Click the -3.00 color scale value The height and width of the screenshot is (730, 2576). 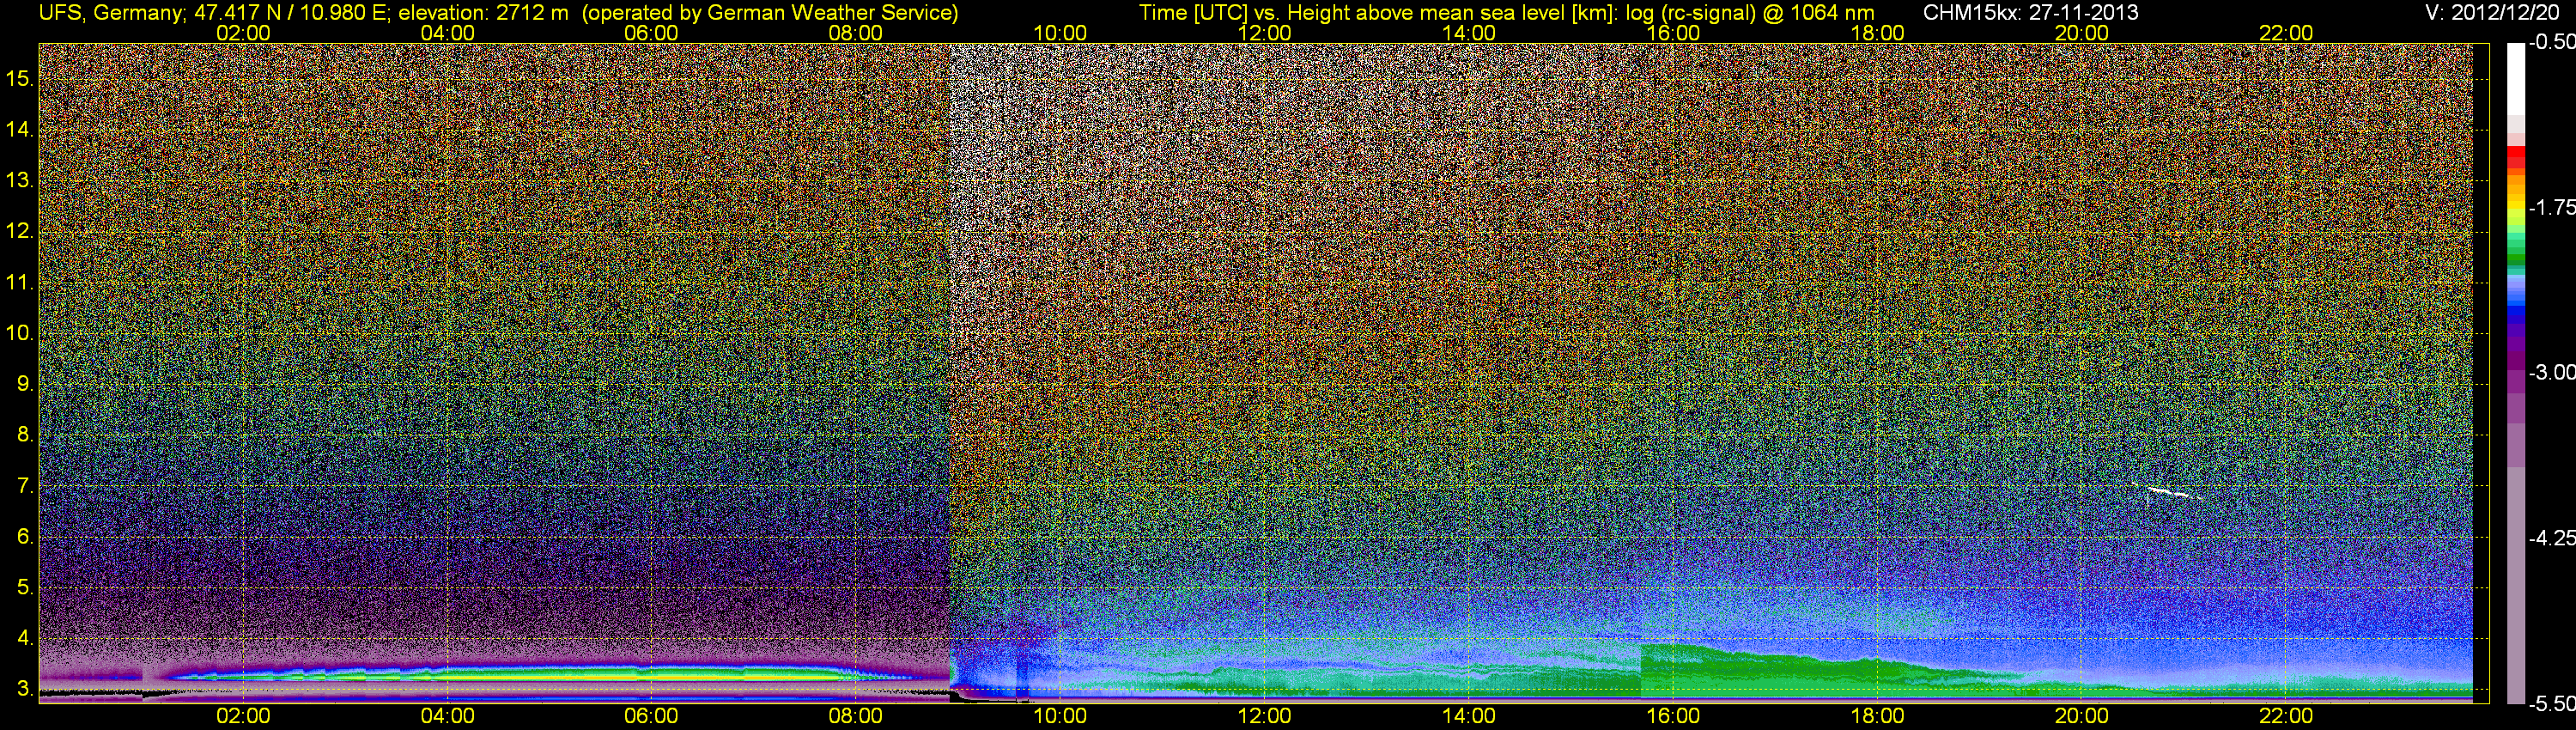[2551, 372]
